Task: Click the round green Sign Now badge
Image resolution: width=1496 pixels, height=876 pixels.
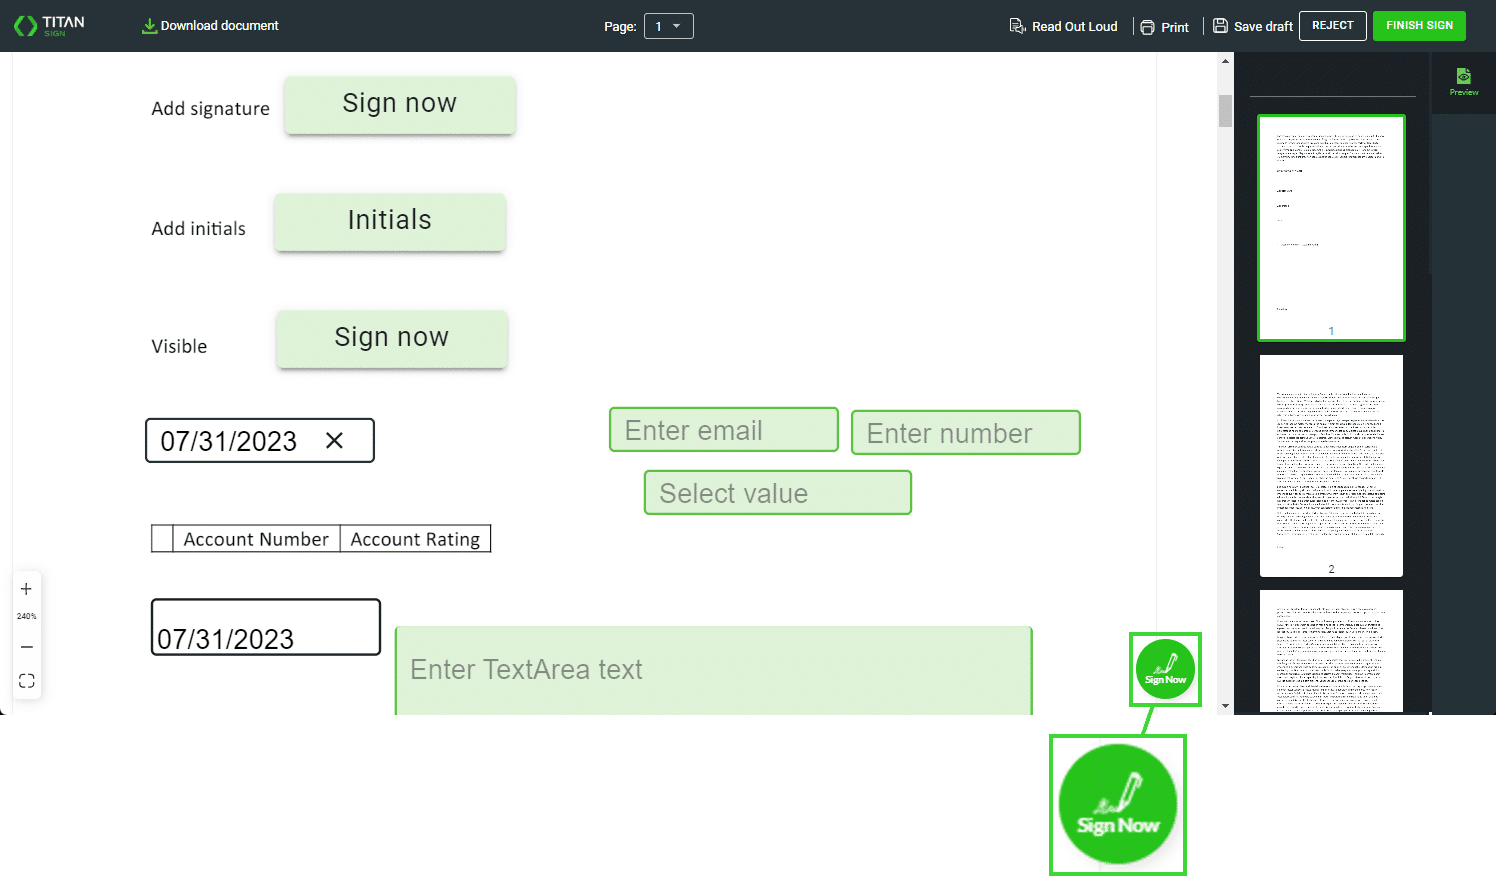Action: (x=1165, y=669)
